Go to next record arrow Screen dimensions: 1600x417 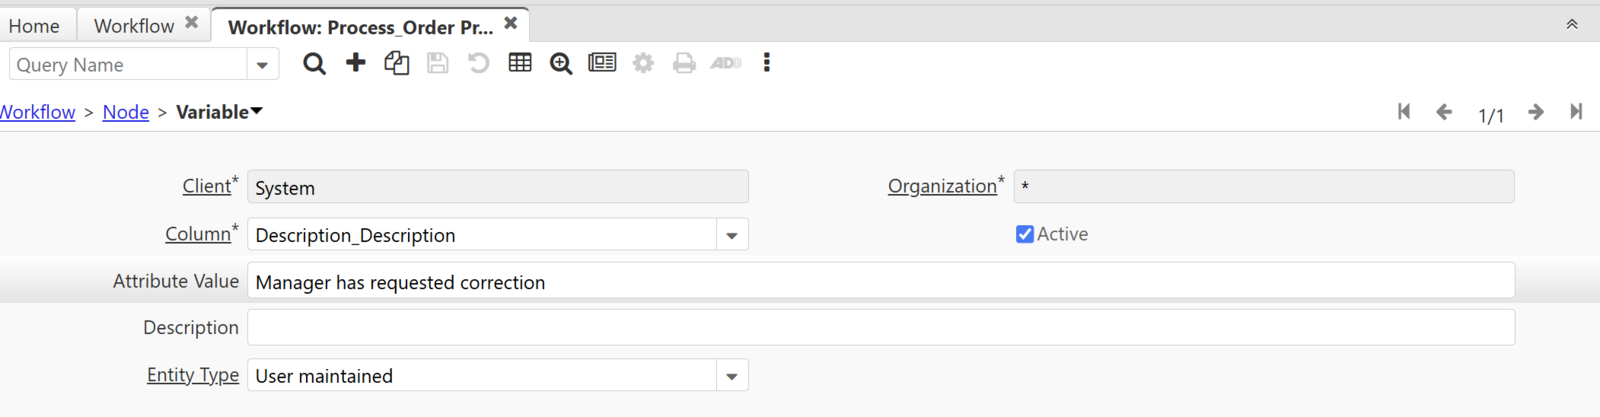coord(1536,112)
